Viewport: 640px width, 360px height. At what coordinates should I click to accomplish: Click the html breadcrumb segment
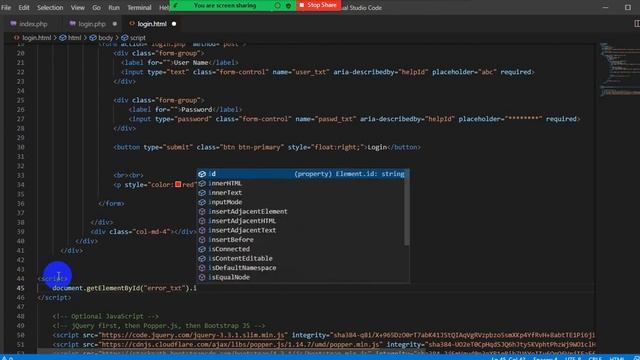click(74, 38)
